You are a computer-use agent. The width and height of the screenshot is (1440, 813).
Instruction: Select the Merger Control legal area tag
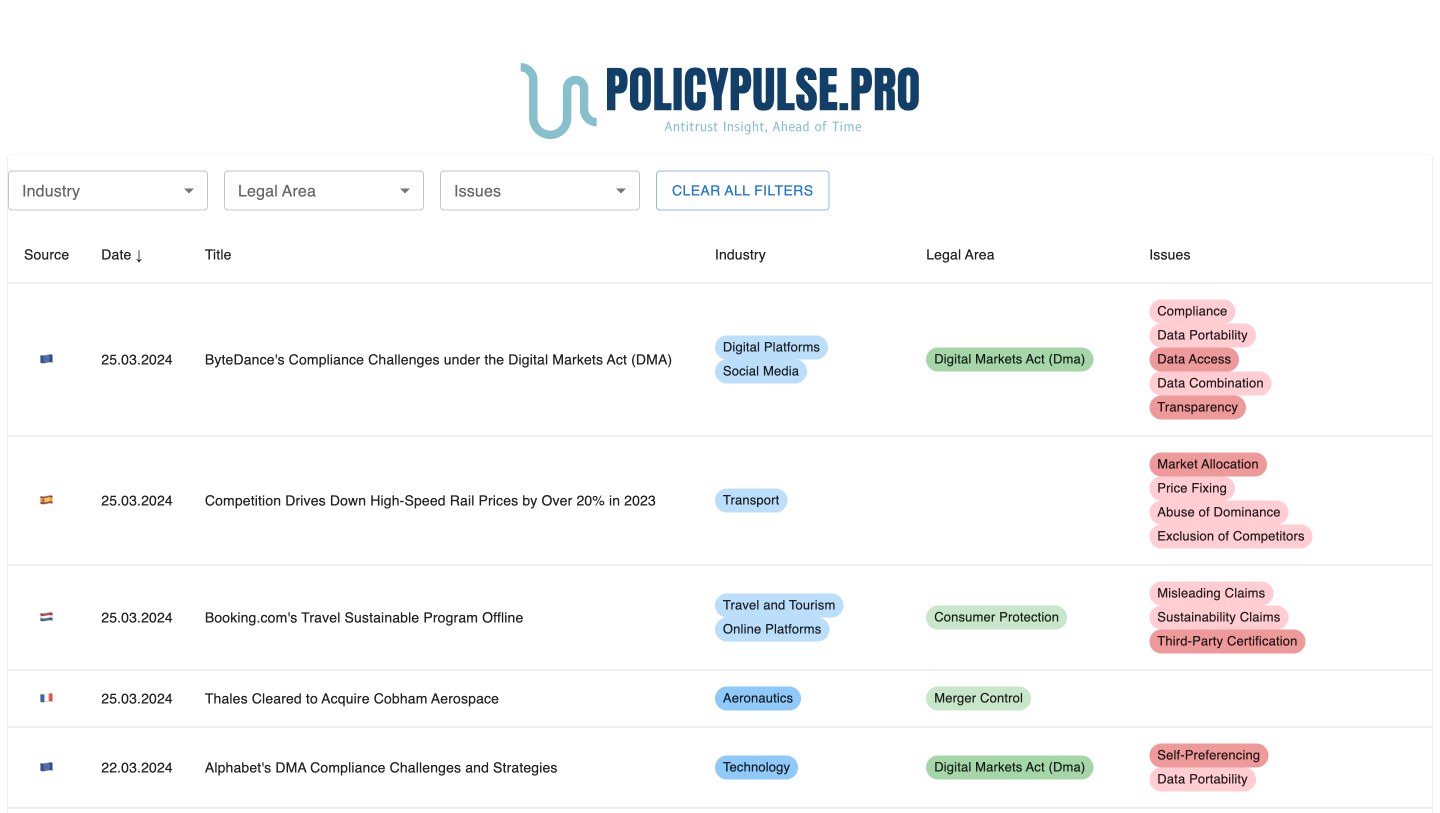(978, 699)
